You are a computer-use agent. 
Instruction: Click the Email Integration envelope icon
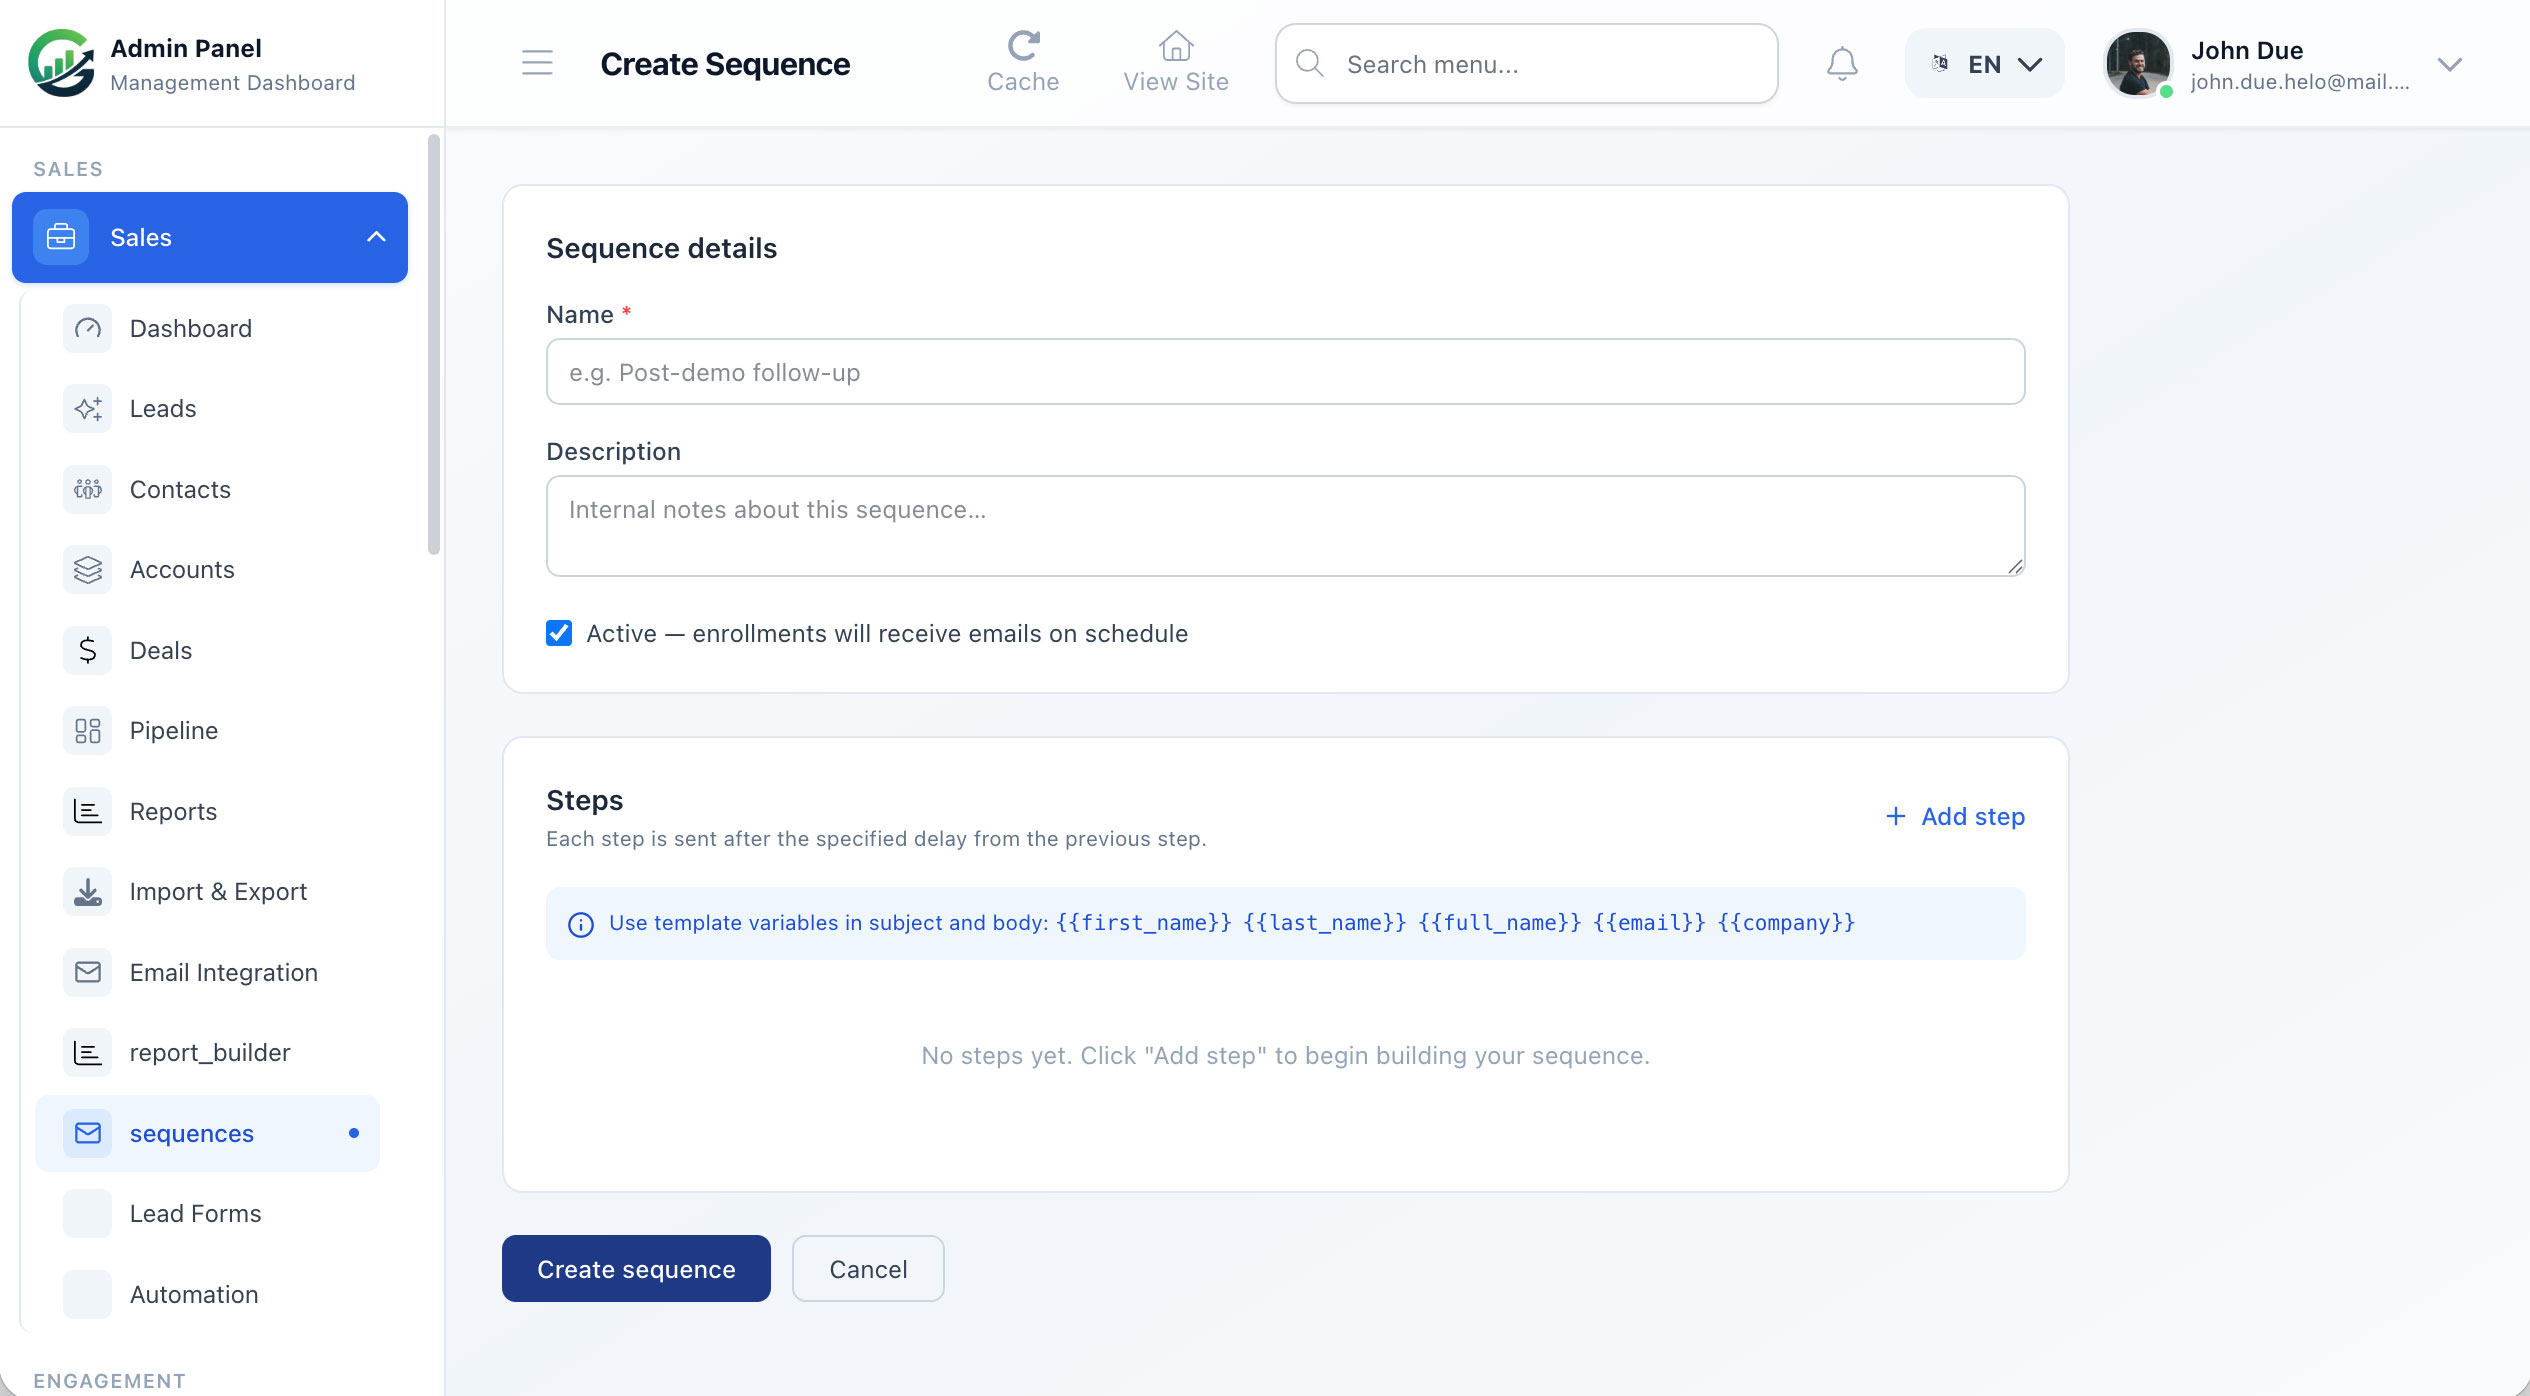(88, 972)
